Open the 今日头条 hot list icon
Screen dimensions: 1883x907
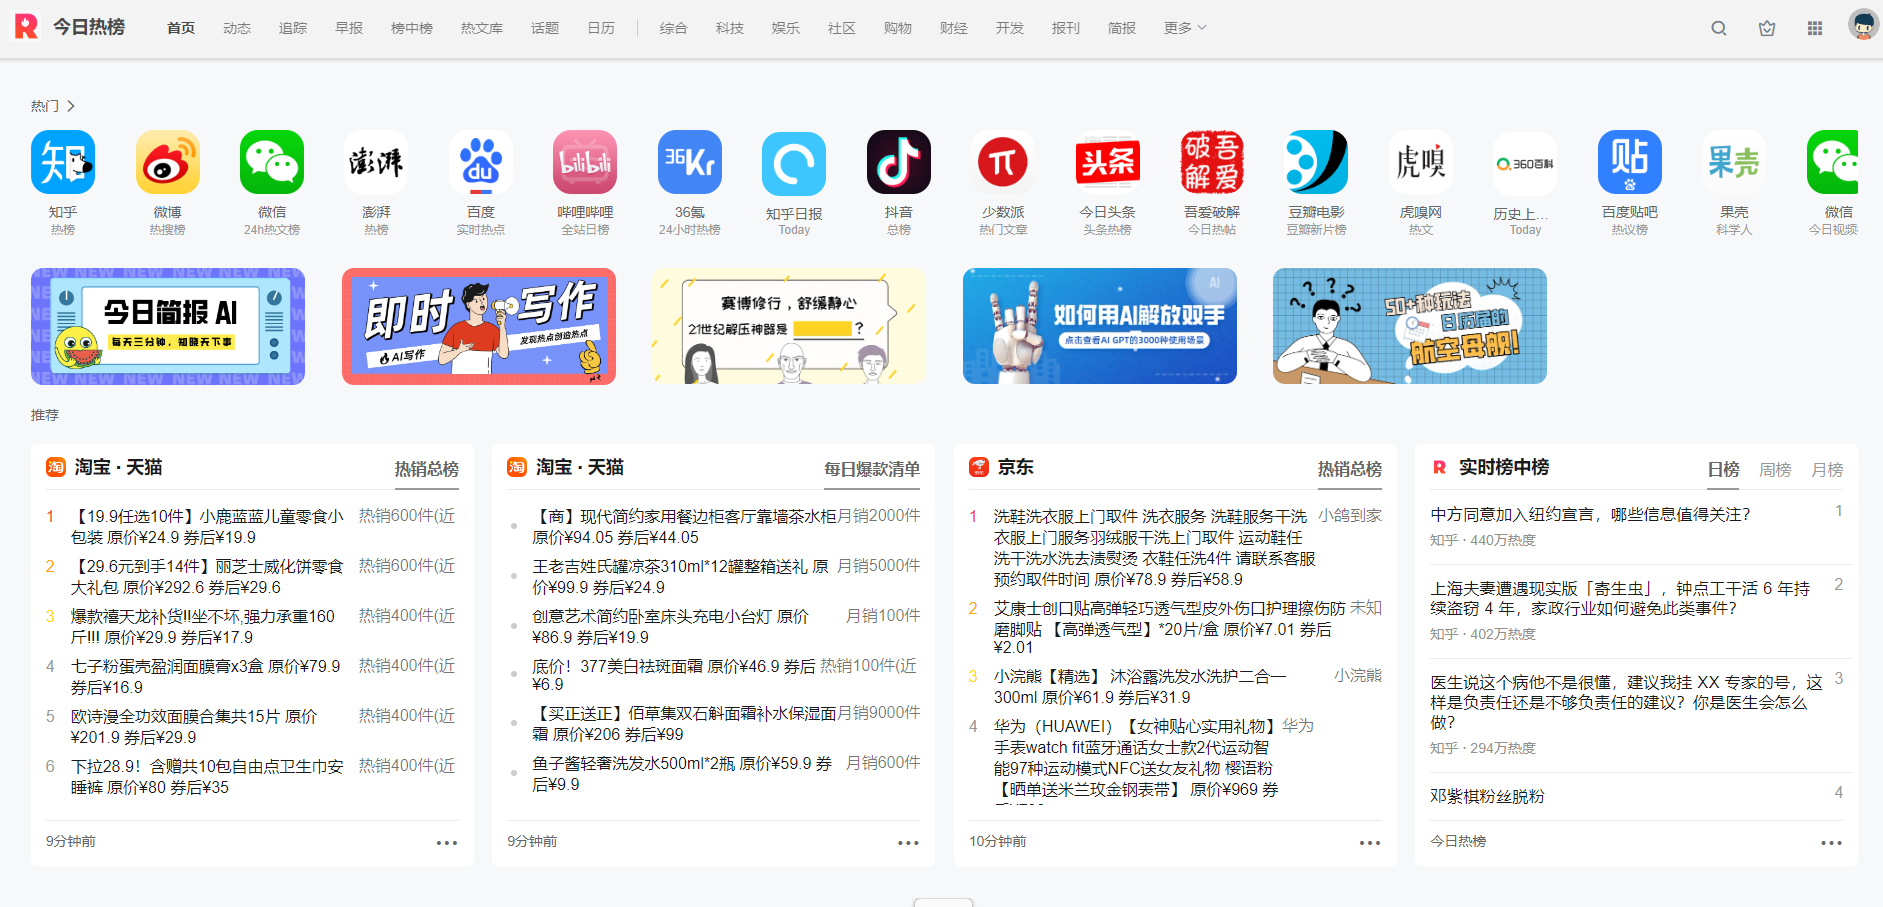[1107, 161]
